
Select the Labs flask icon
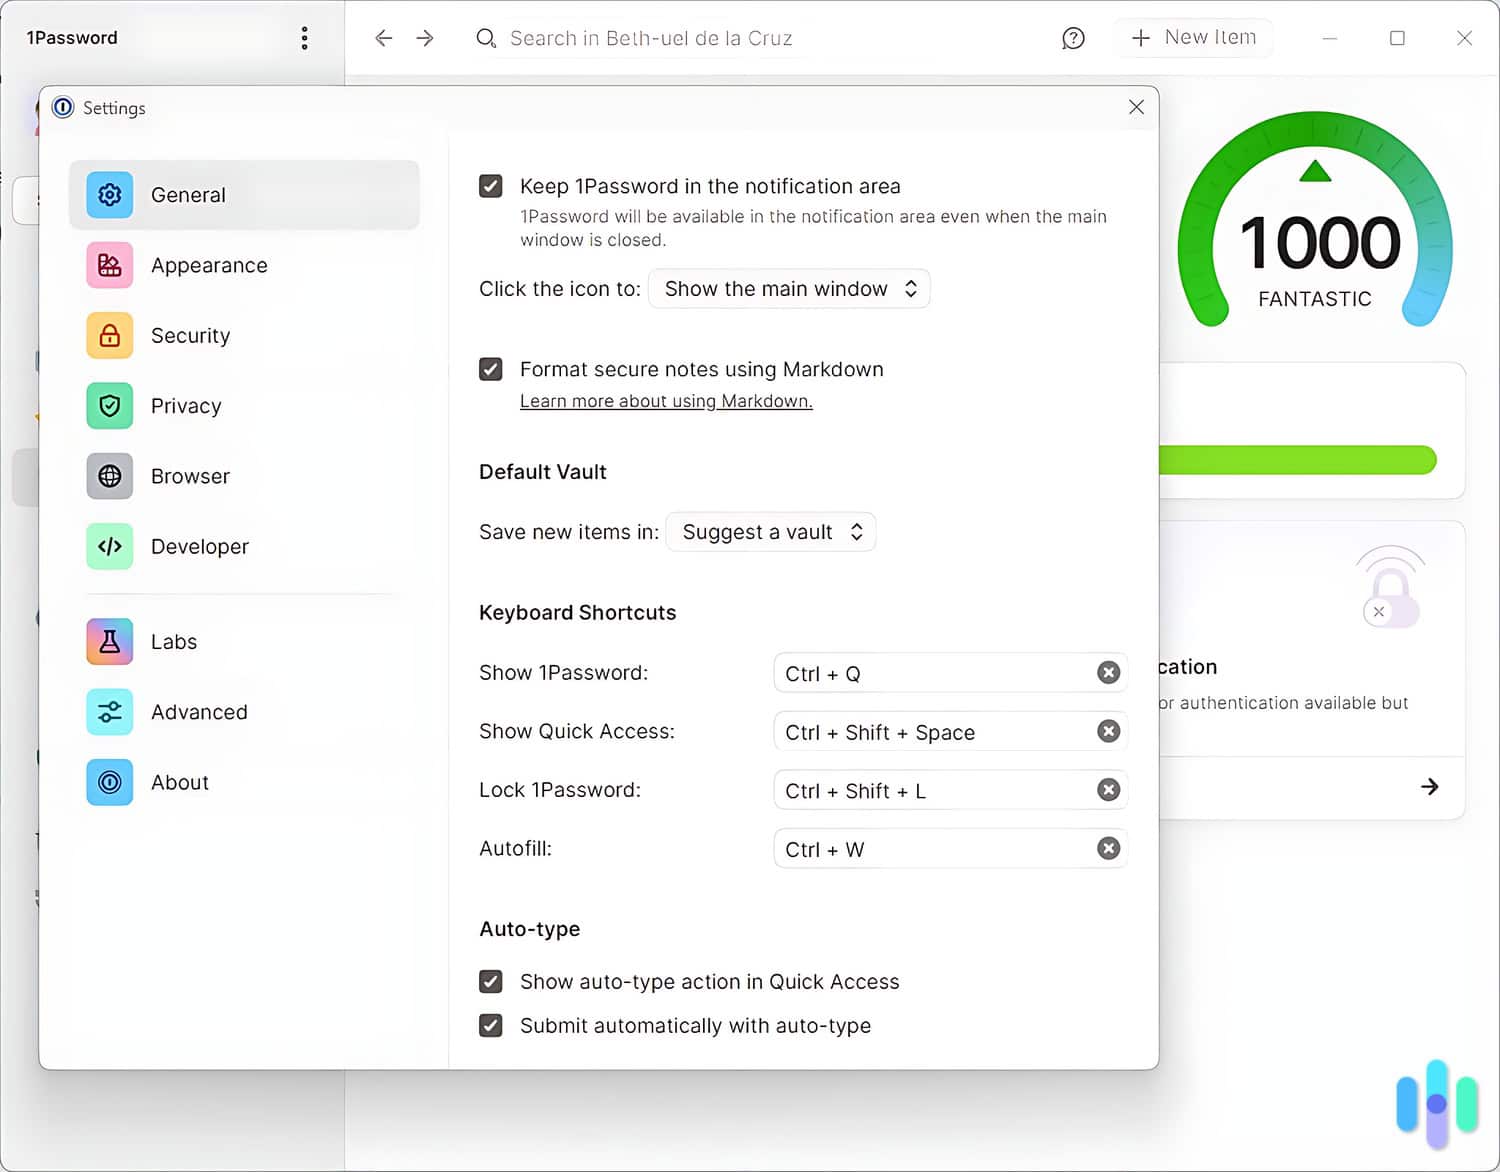point(109,641)
